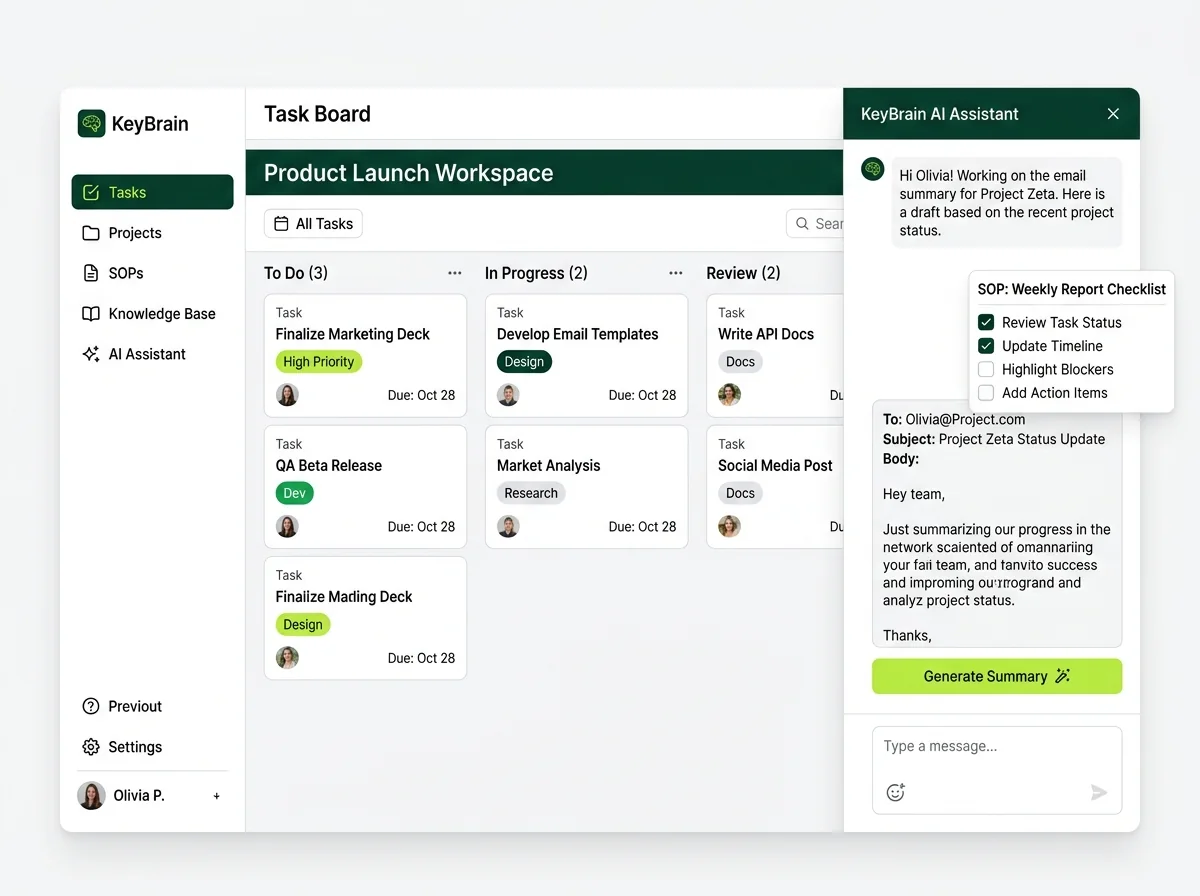Click the assignee avatar on Finalize Marketing Deck
The height and width of the screenshot is (896, 1200).
click(x=287, y=395)
